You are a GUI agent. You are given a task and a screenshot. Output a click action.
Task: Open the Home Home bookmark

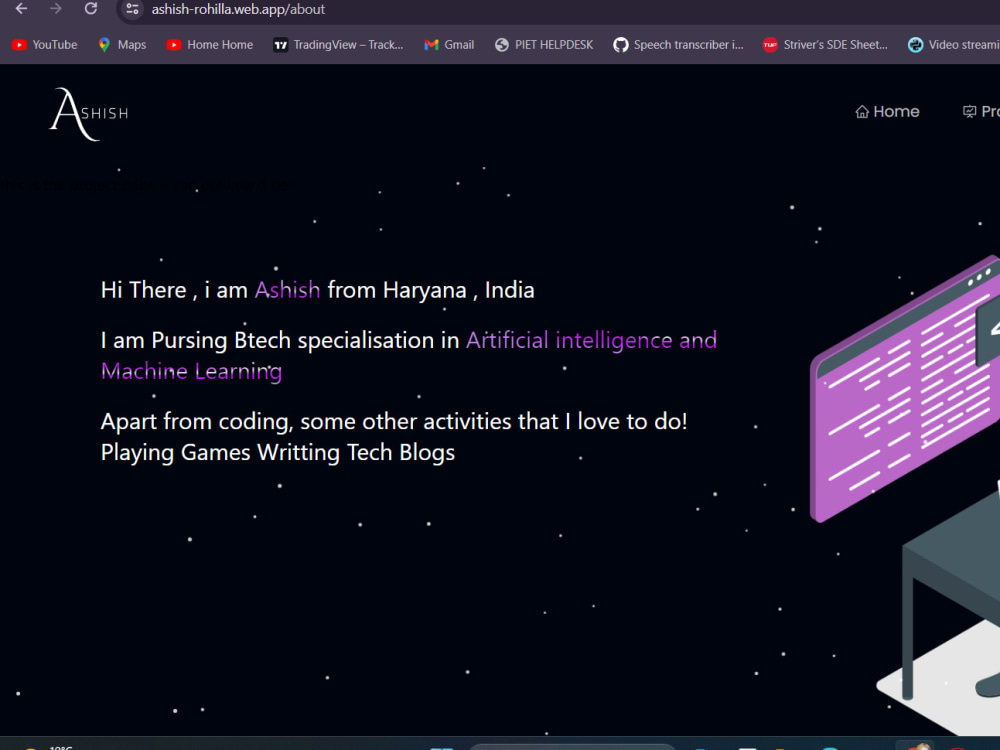click(210, 45)
